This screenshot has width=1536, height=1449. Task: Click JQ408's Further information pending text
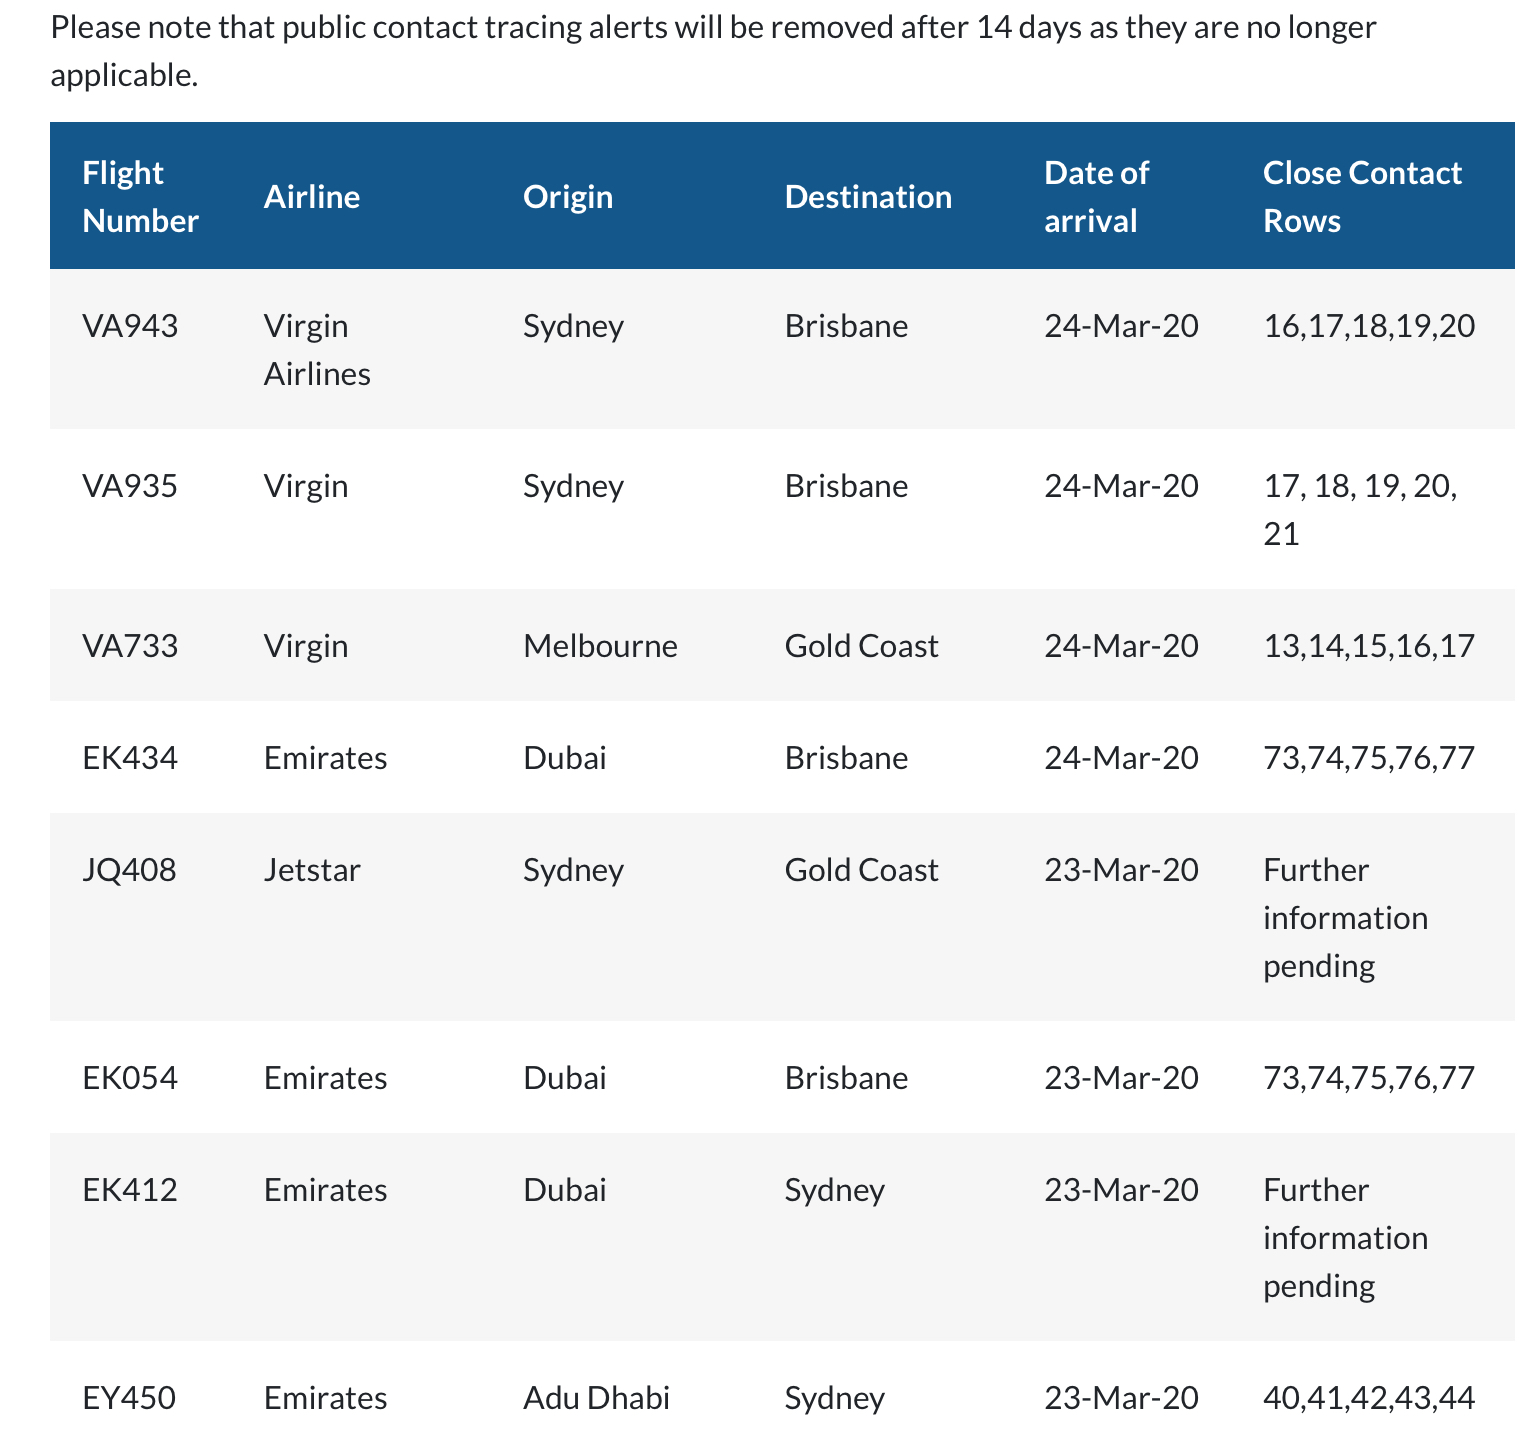[1345, 918]
